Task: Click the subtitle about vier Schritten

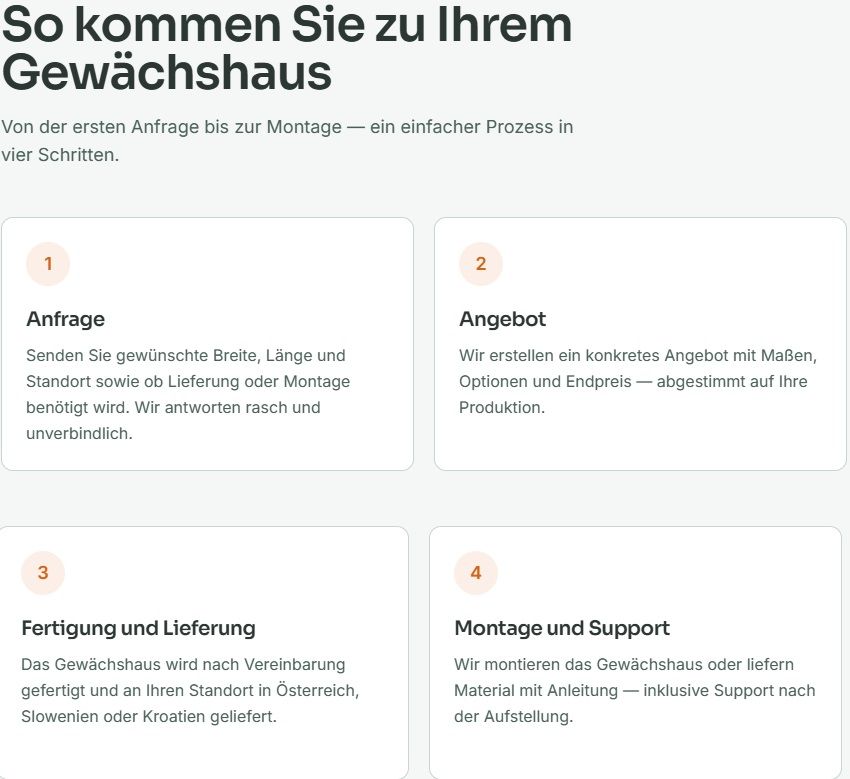Action: coord(287,140)
